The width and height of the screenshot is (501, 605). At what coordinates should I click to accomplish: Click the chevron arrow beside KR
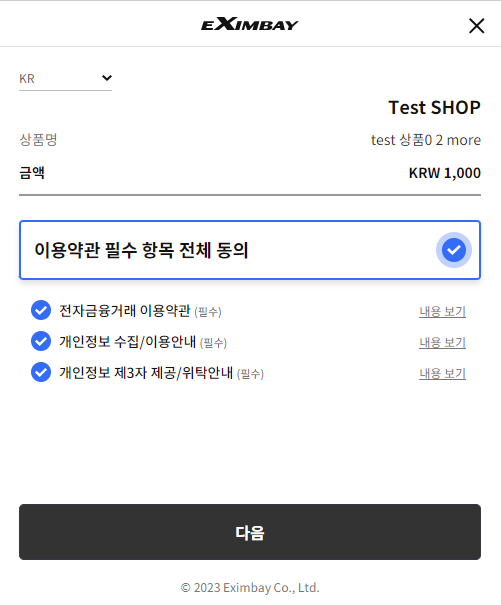[x=107, y=78]
